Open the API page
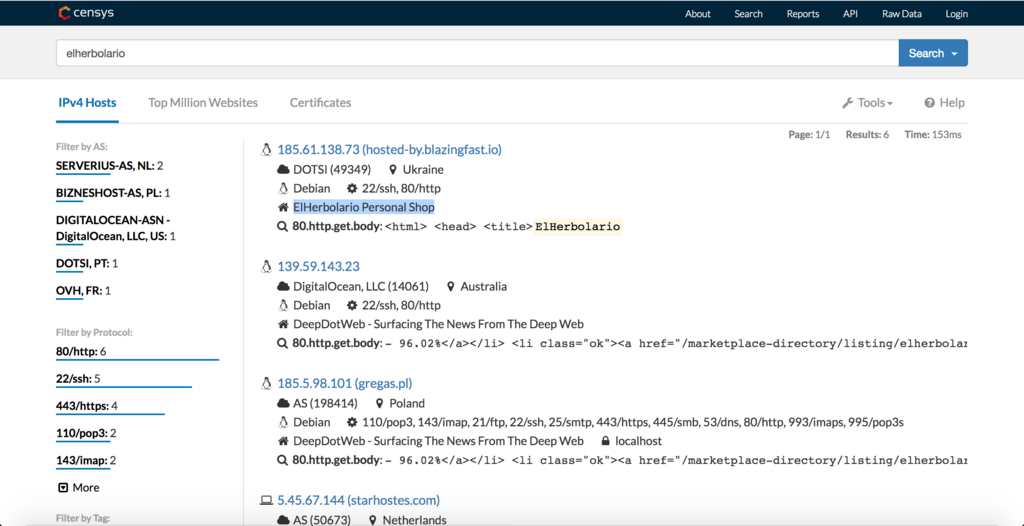The width and height of the screenshot is (1024, 526). [850, 14]
